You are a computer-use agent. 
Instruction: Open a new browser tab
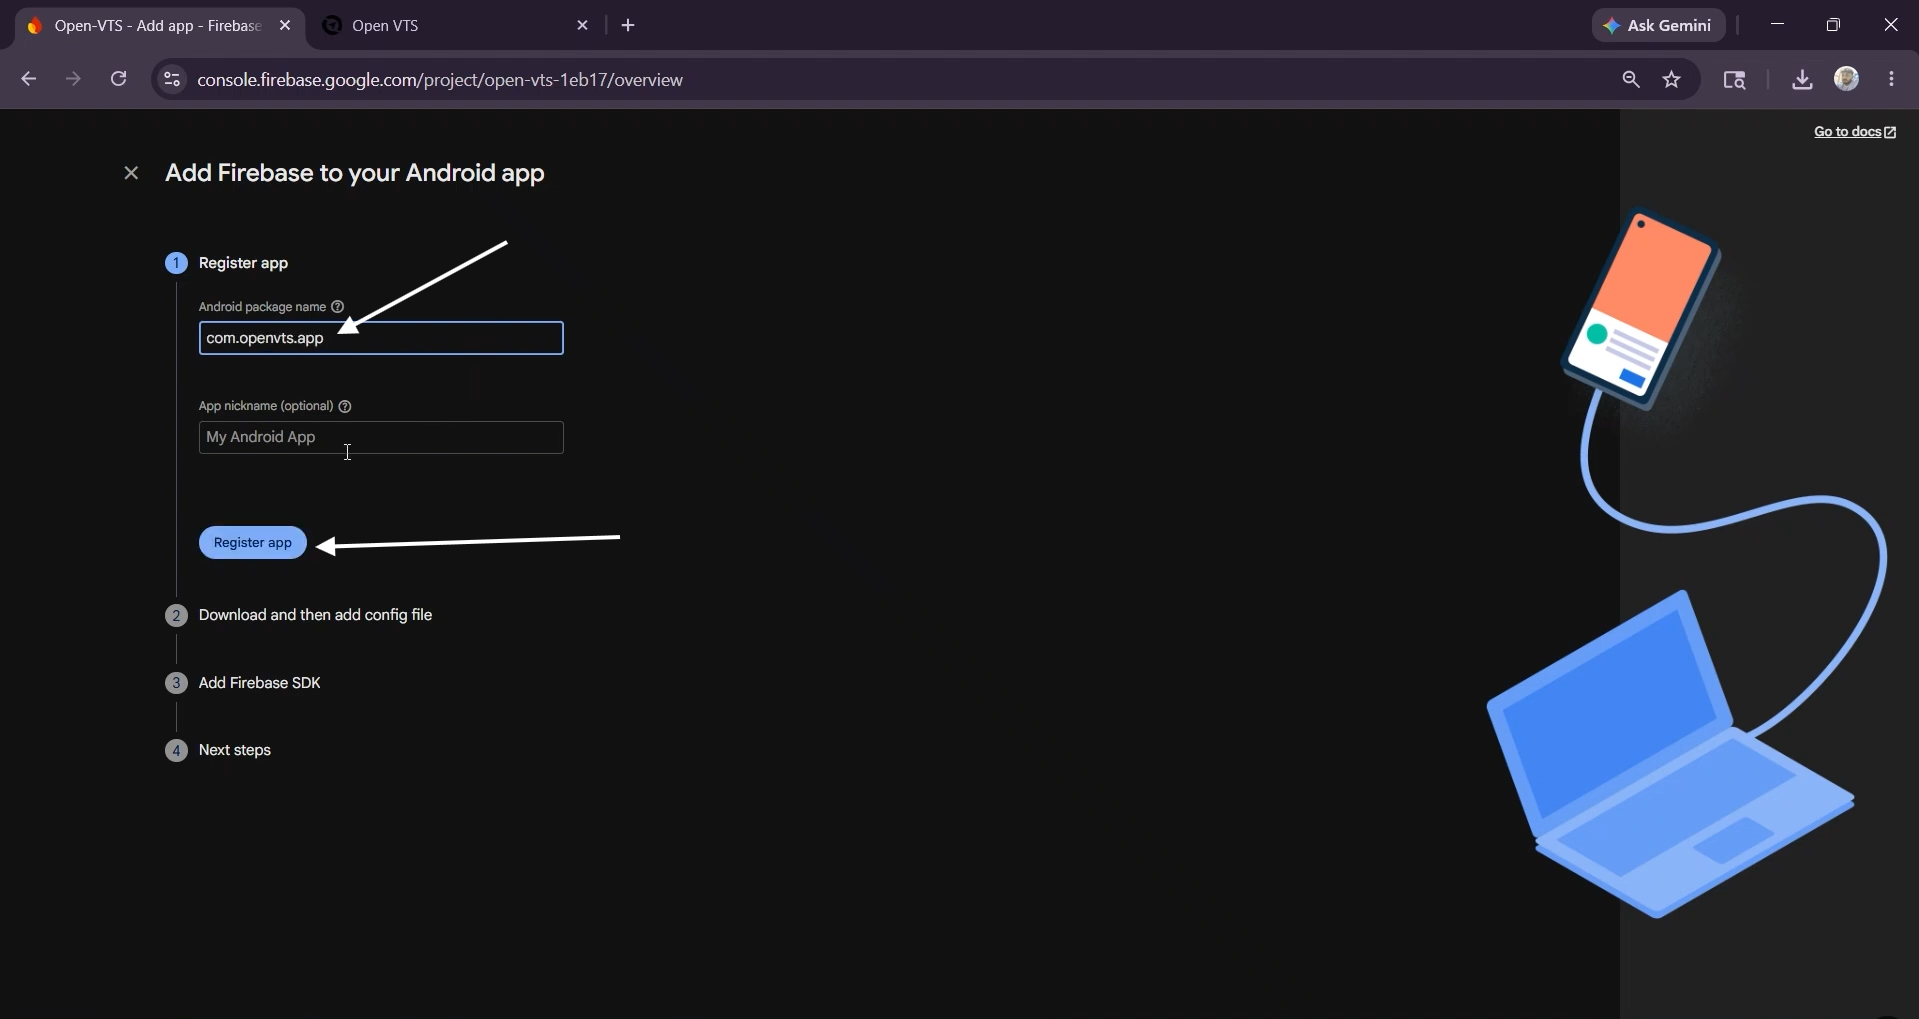[x=628, y=26]
